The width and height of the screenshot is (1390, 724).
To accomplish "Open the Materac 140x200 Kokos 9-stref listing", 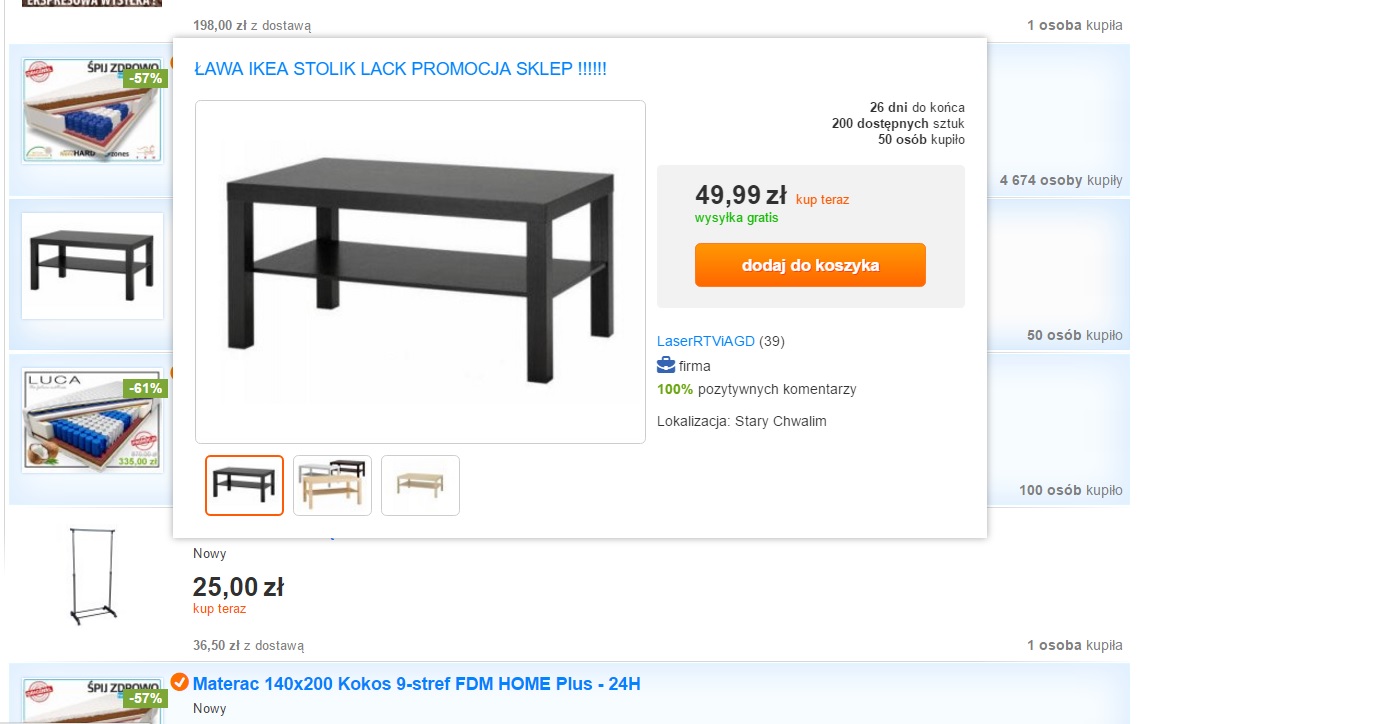I will point(416,684).
